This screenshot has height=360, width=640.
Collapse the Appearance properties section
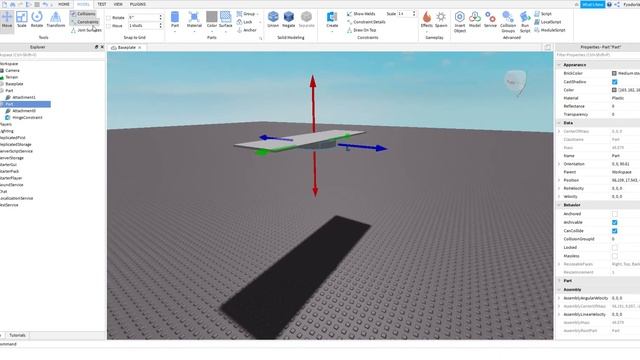559,65
